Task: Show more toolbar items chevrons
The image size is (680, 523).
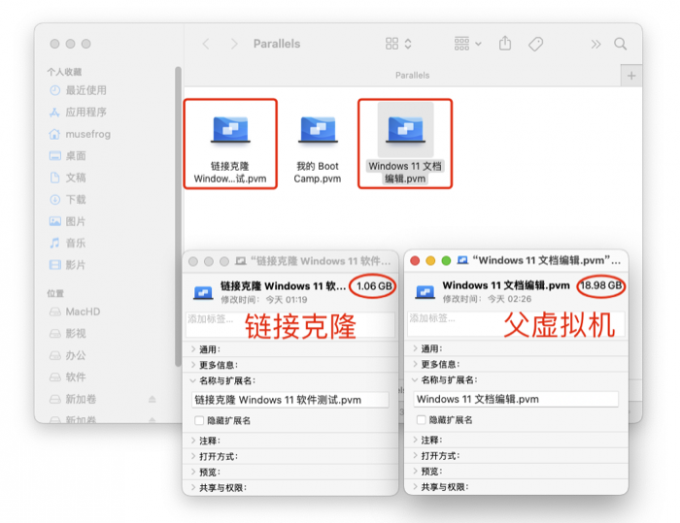Action: (x=596, y=44)
